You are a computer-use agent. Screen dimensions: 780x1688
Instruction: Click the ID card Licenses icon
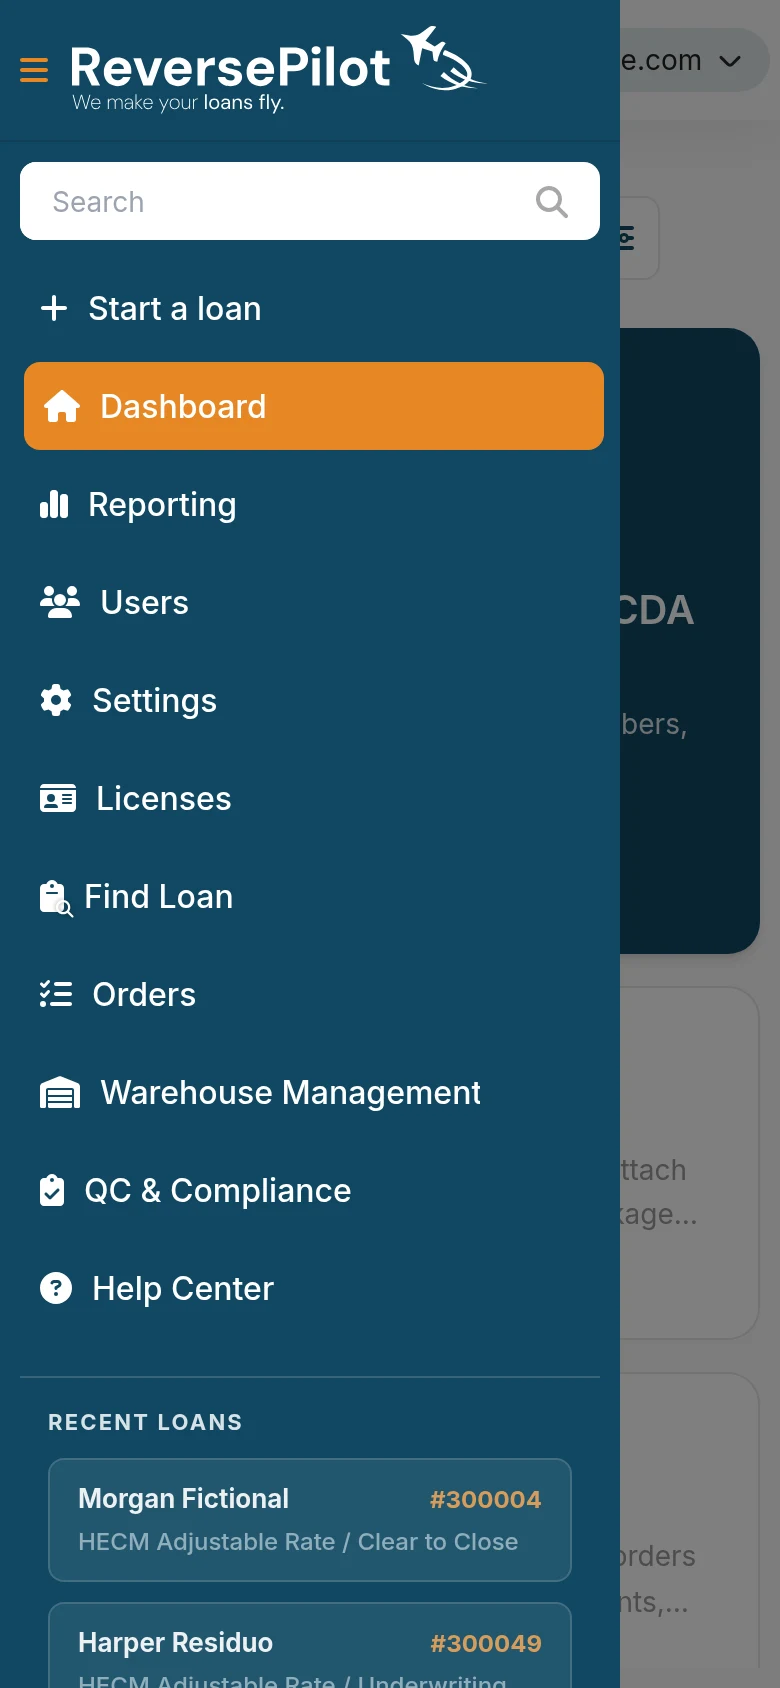(x=58, y=798)
